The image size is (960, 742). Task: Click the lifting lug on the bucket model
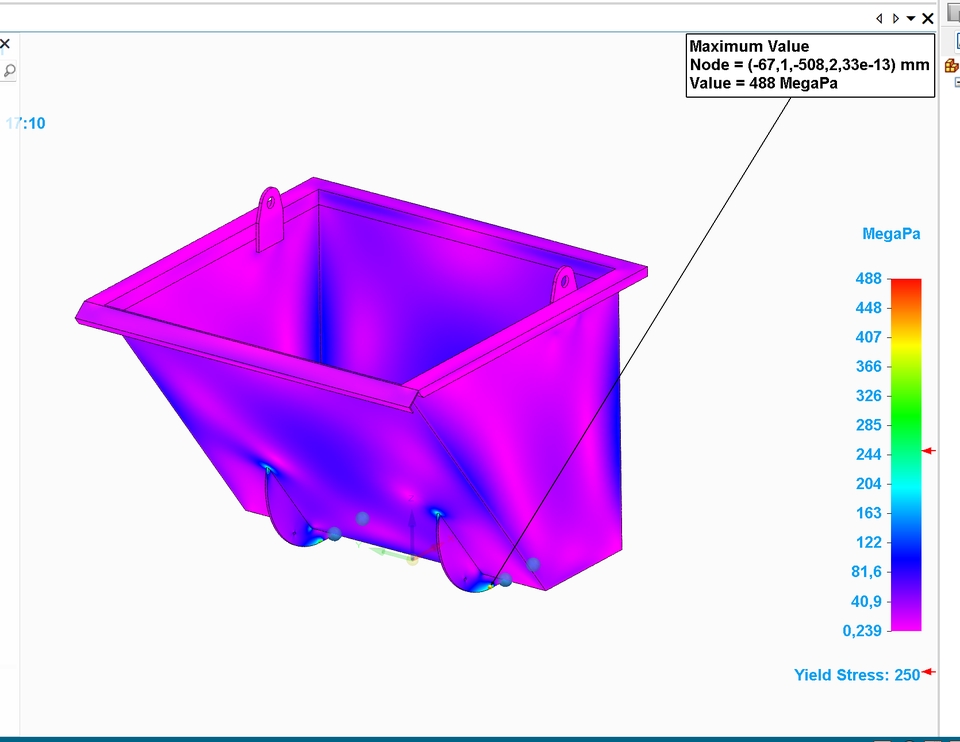coord(270,205)
